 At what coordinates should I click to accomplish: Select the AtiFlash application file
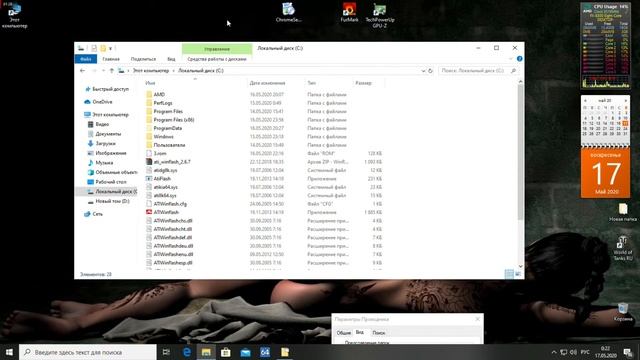click(162, 179)
